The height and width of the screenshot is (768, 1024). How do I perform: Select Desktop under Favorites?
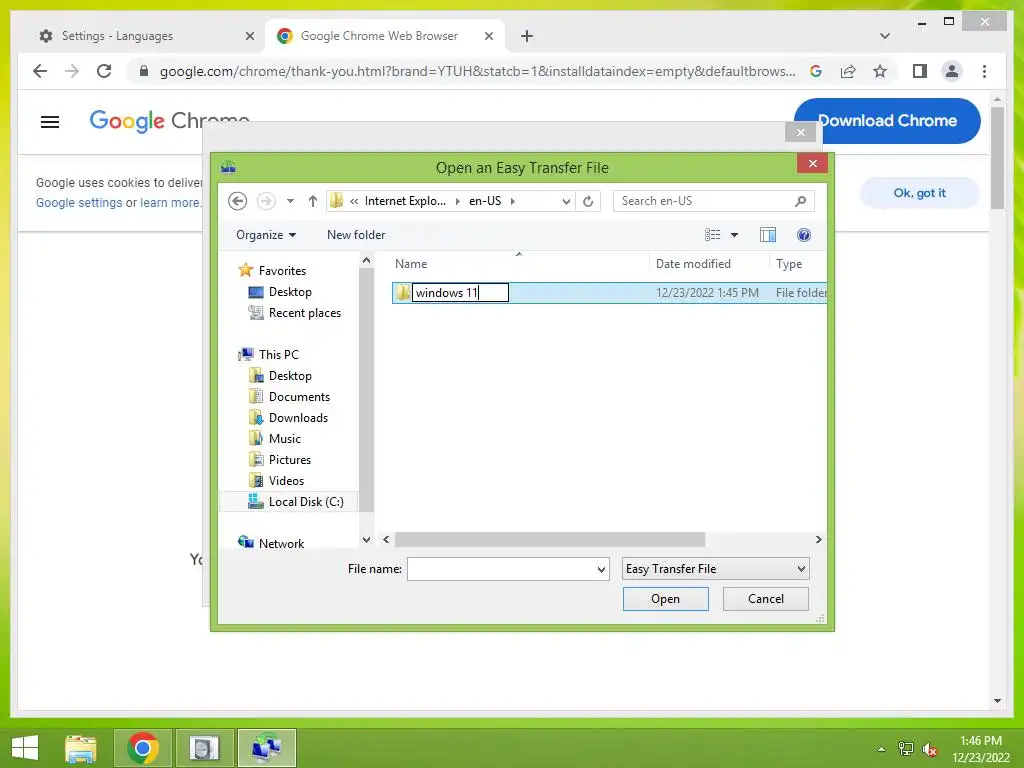point(290,292)
